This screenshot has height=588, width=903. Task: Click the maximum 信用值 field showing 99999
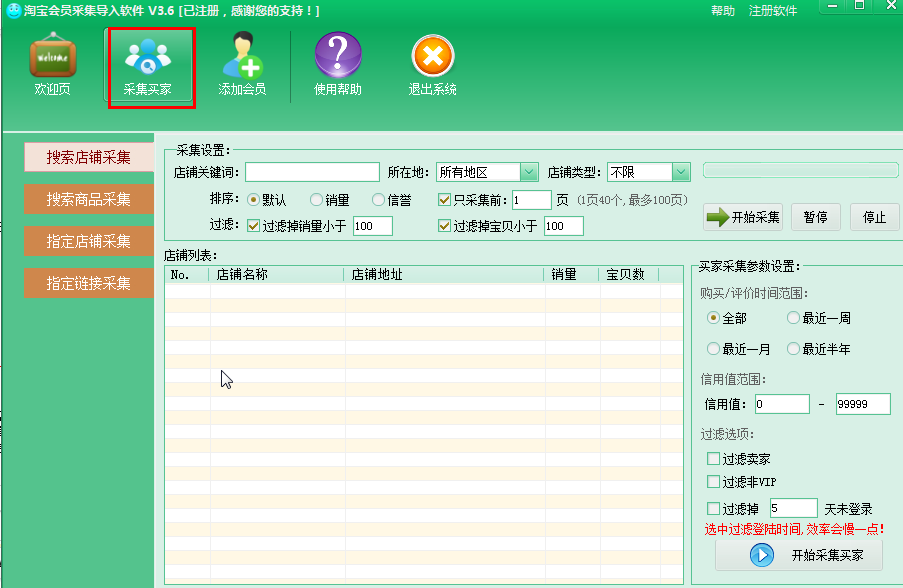point(863,404)
